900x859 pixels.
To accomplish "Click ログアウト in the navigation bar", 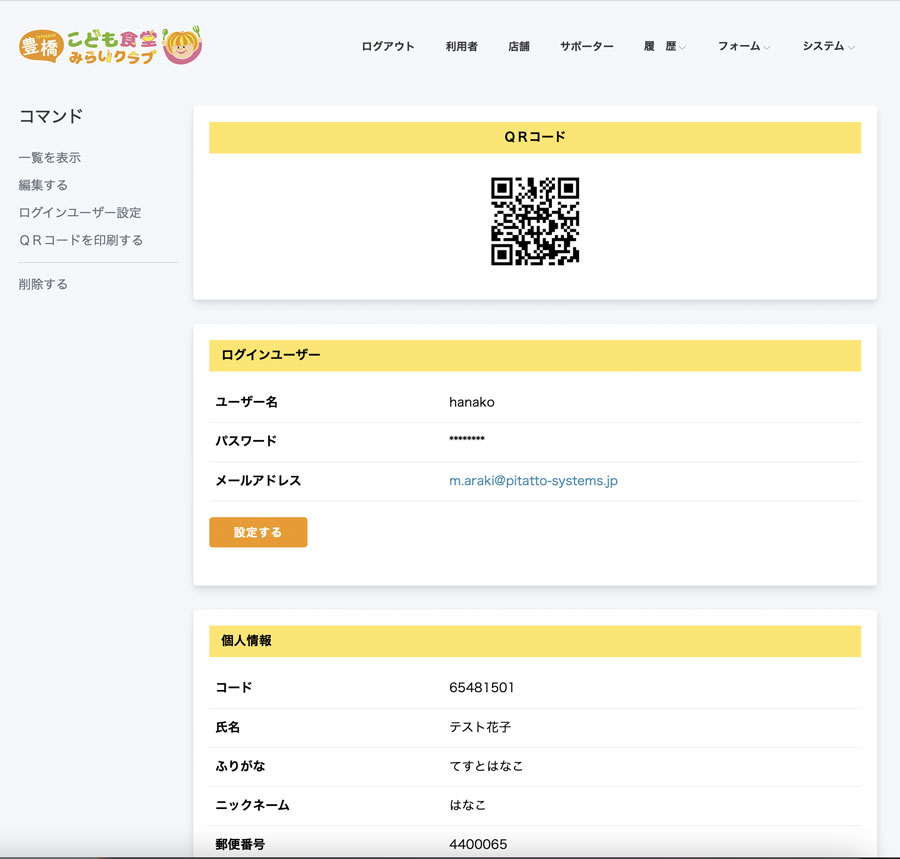I will tap(388, 46).
